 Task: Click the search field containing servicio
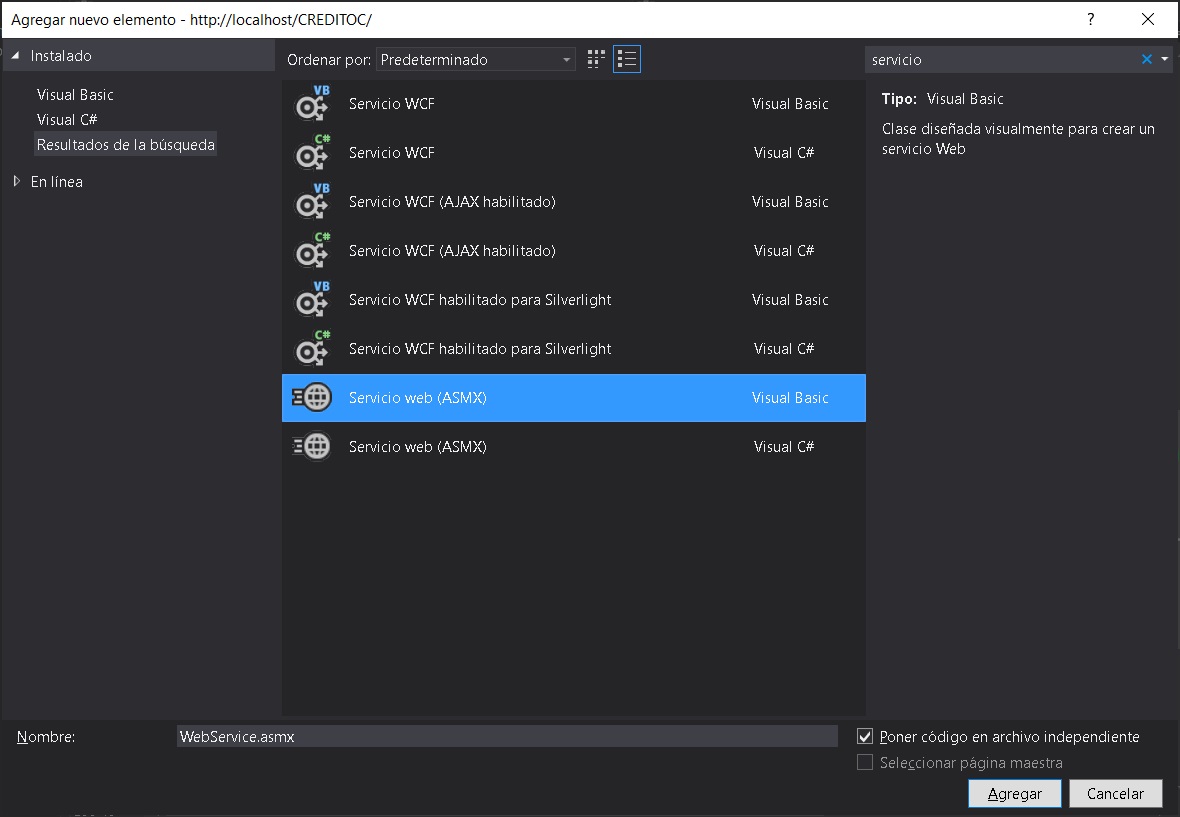[1003, 59]
